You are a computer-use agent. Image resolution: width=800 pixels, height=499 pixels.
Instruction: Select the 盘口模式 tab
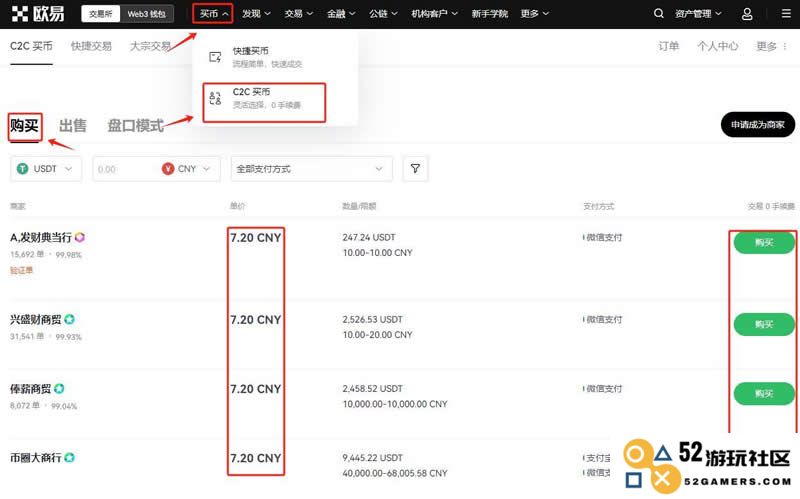135,126
